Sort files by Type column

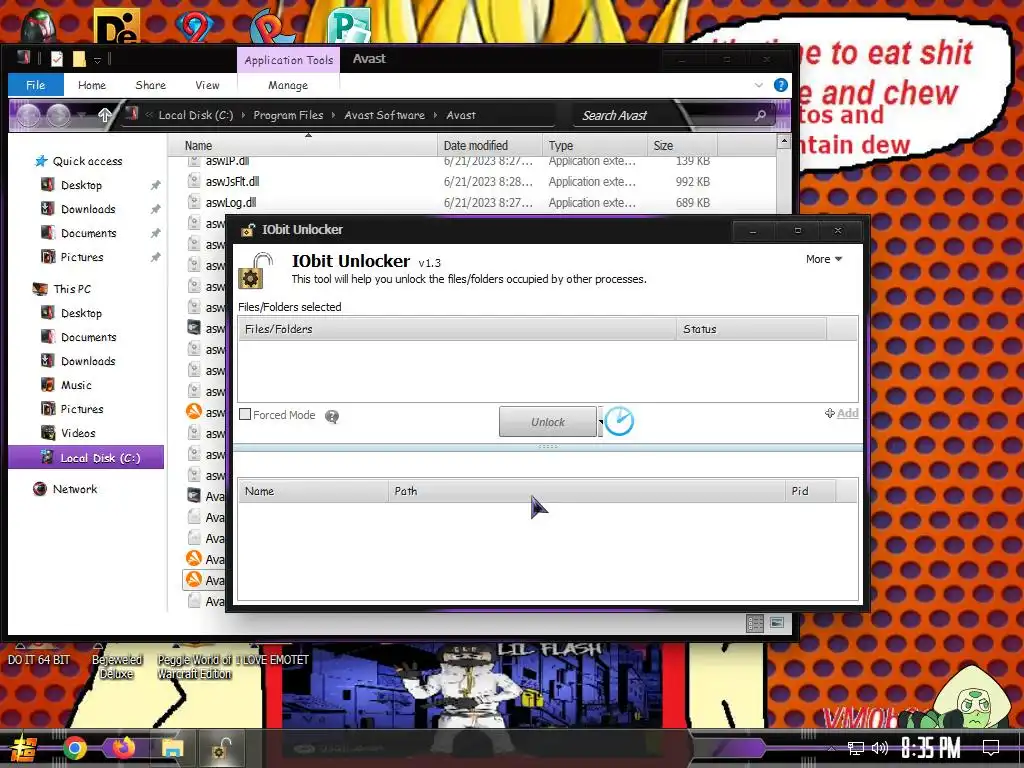594,146
